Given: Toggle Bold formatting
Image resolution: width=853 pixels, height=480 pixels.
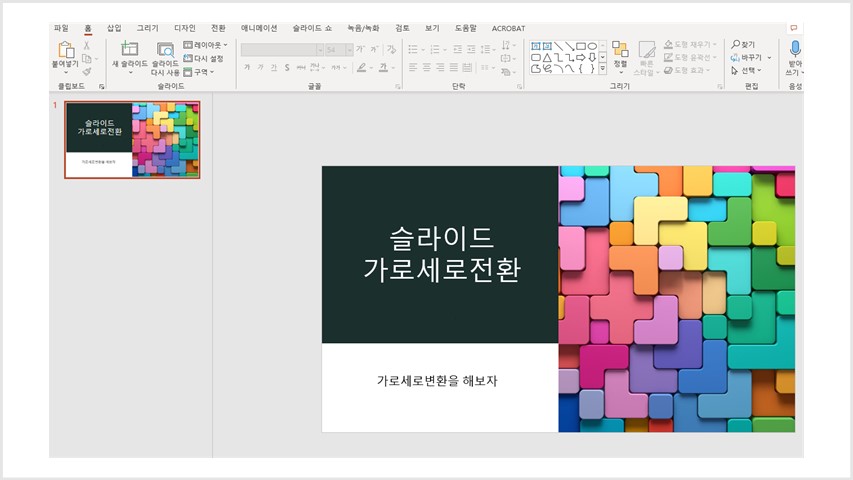Looking at the screenshot, I should (x=247, y=67).
